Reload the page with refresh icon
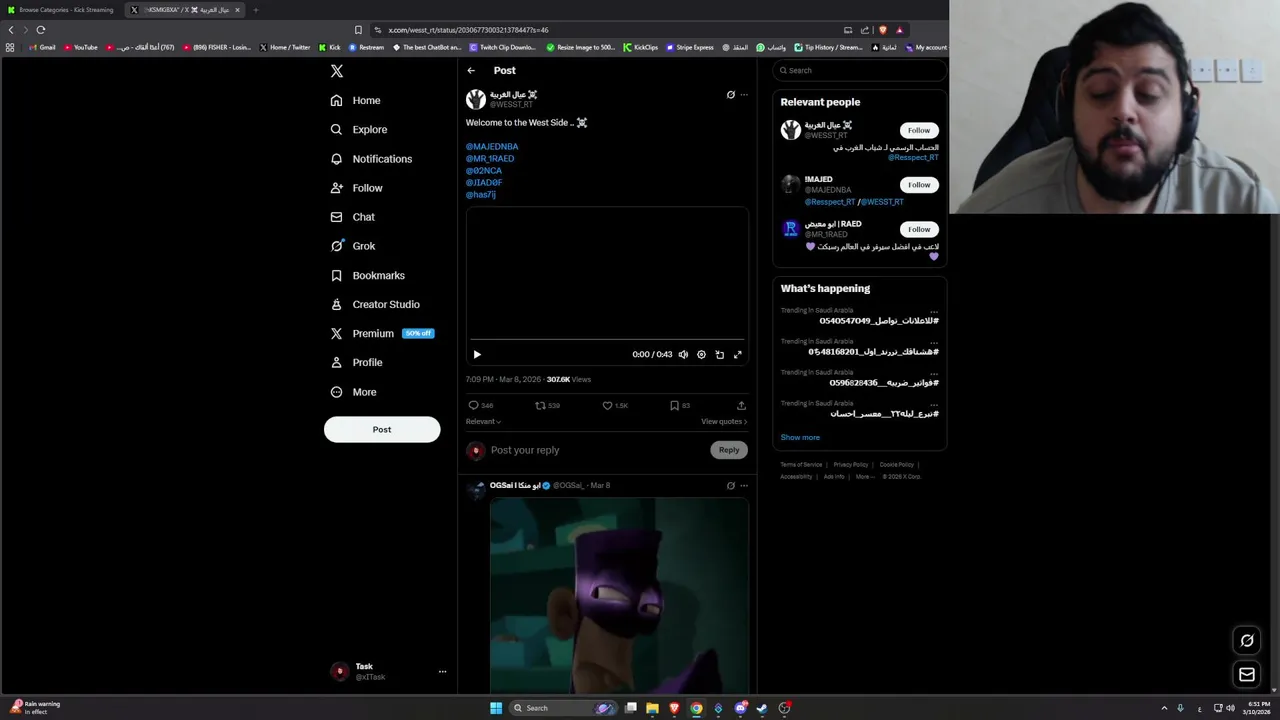This screenshot has width=1280, height=720. [41, 30]
